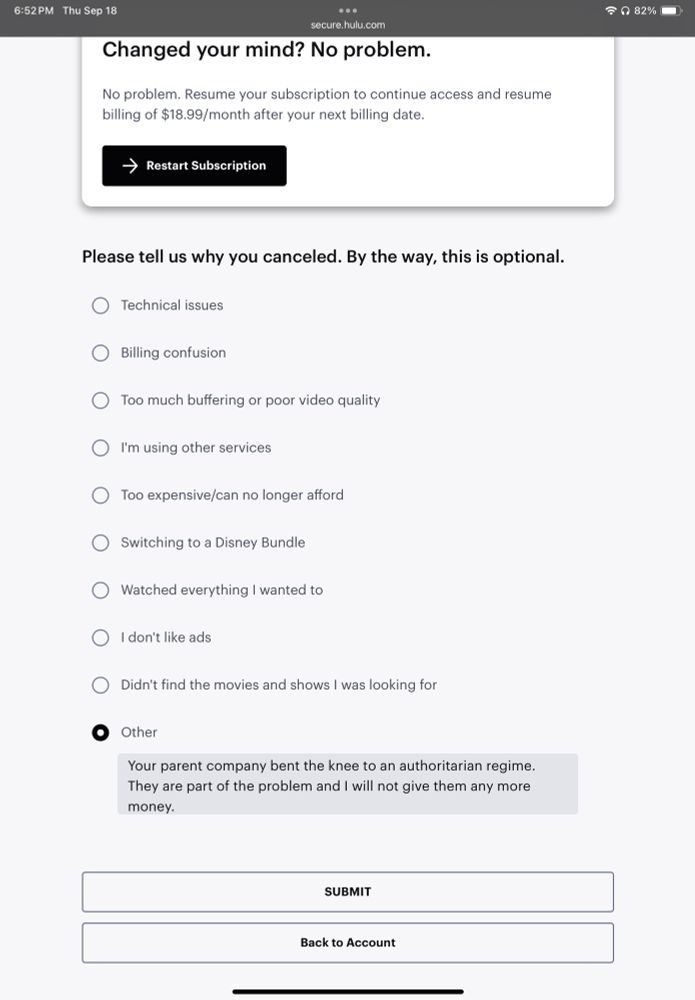Select Too much buffering or poor video quality
The height and width of the screenshot is (1000, 695).
pos(100,400)
